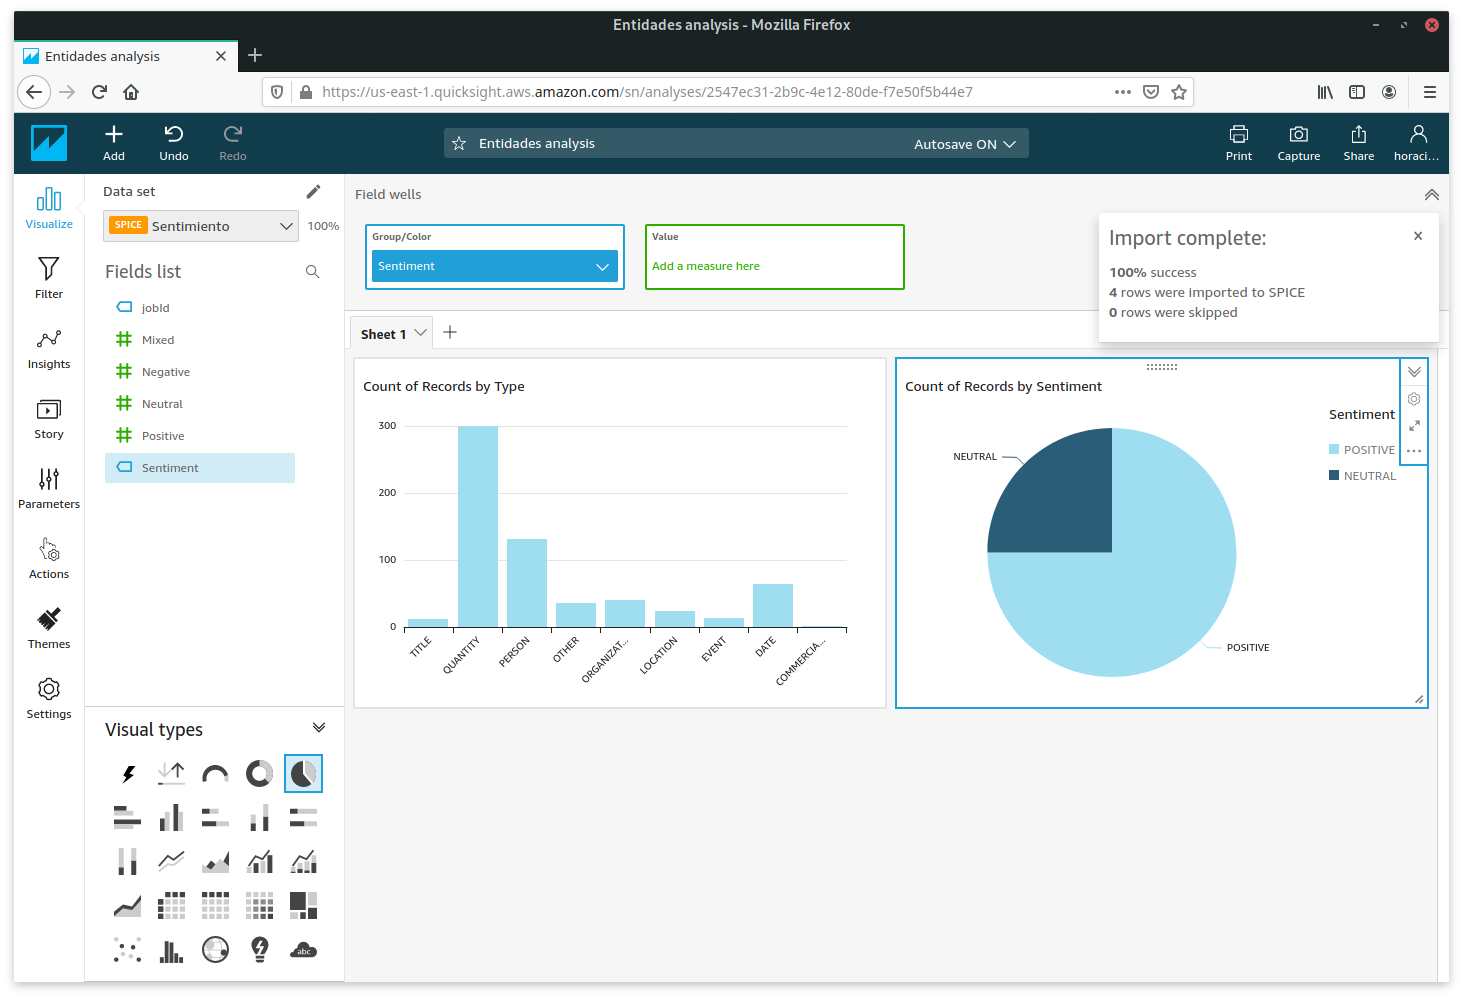Choose the Histogram visual type
Viewport: 1463px width, 999px height.
[x=172, y=950]
